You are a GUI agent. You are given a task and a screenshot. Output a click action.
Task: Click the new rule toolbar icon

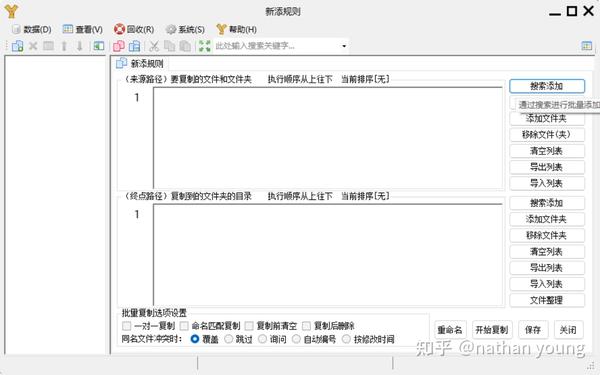[x=17, y=46]
